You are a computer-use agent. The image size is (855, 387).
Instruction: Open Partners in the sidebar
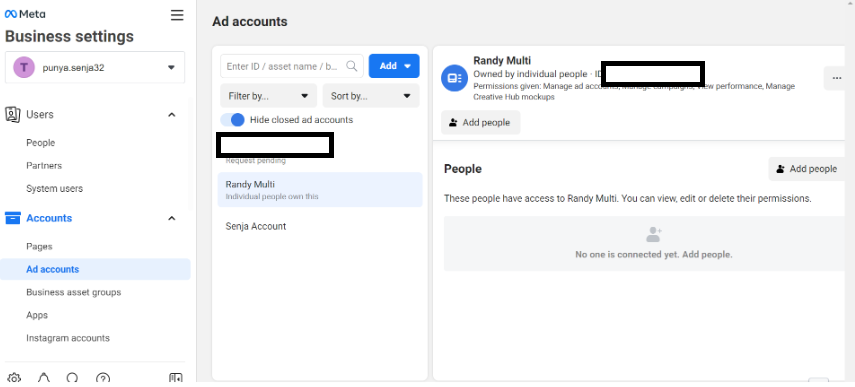44,166
